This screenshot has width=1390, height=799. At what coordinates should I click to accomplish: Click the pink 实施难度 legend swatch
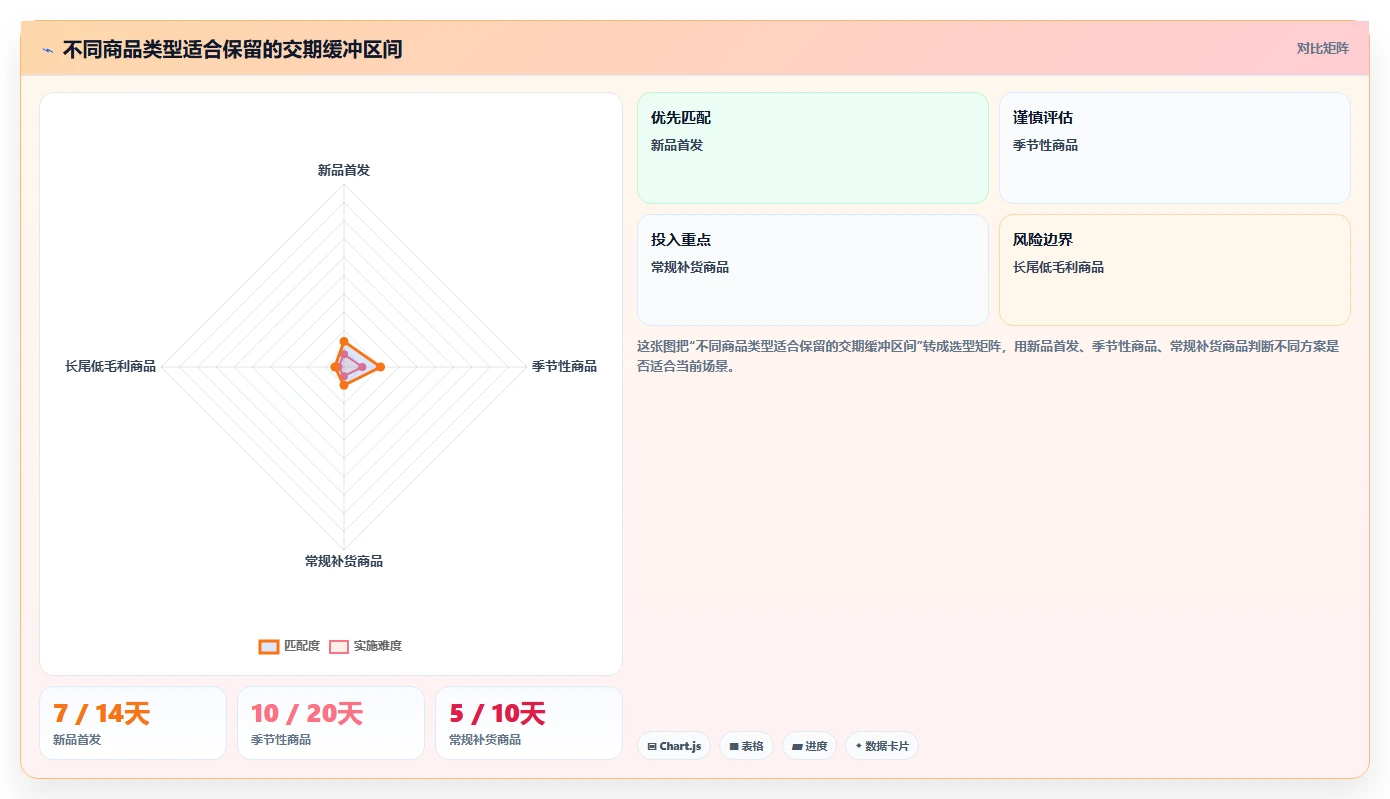tap(339, 646)
